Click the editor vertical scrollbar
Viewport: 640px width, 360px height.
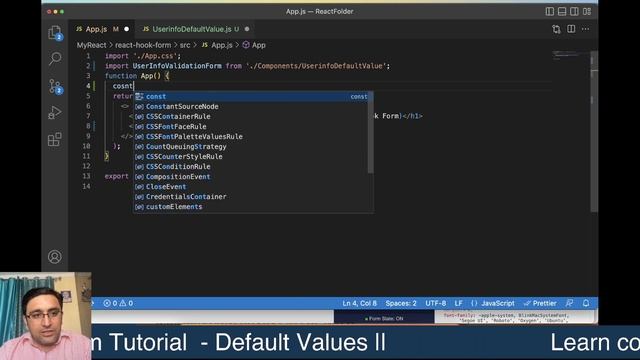(x=594, y=131)
